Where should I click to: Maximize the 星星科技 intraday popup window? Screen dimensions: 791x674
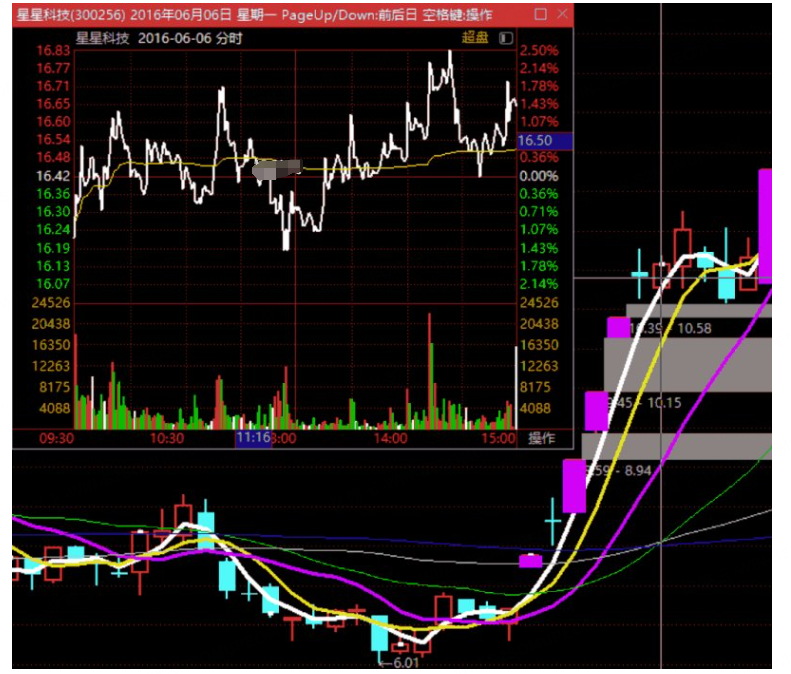pyautogui.click(x=540, y=15)
